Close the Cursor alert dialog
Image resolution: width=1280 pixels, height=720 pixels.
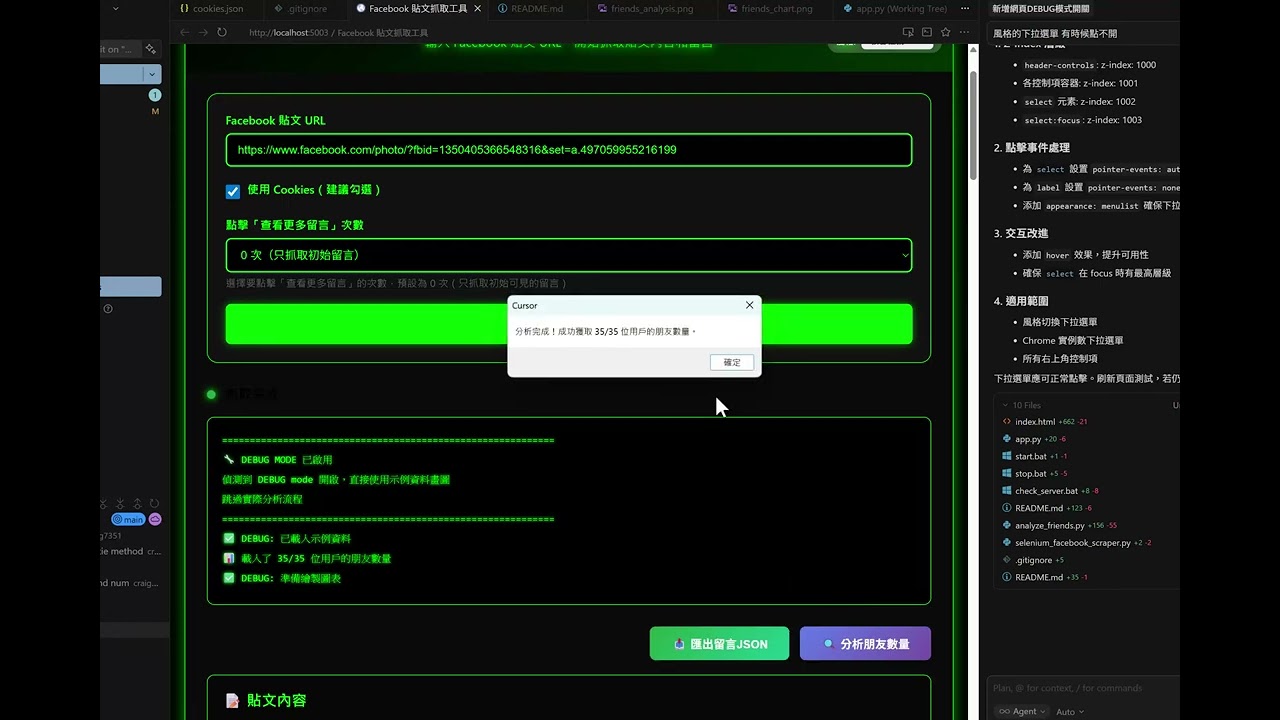(x=749, y=305)
